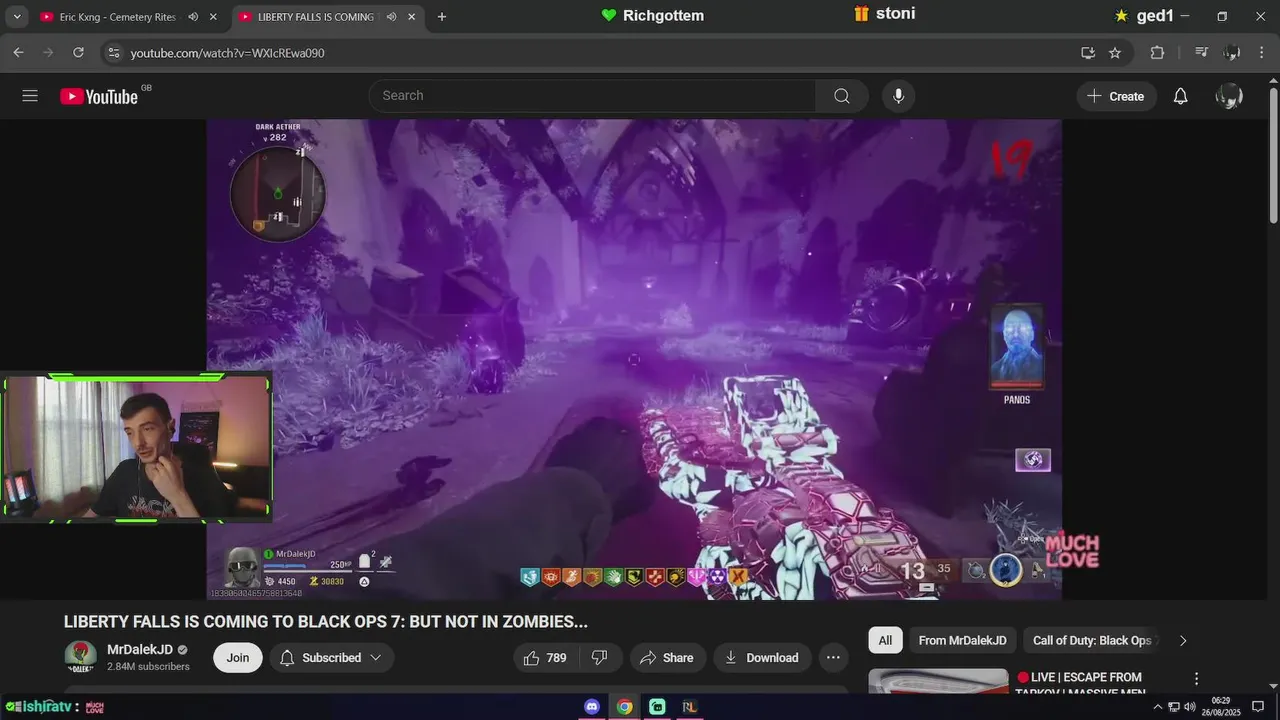This screenshot has width=1280, height=720.
Task: Open the volume icon in system tray
Action: point(1189,707)
